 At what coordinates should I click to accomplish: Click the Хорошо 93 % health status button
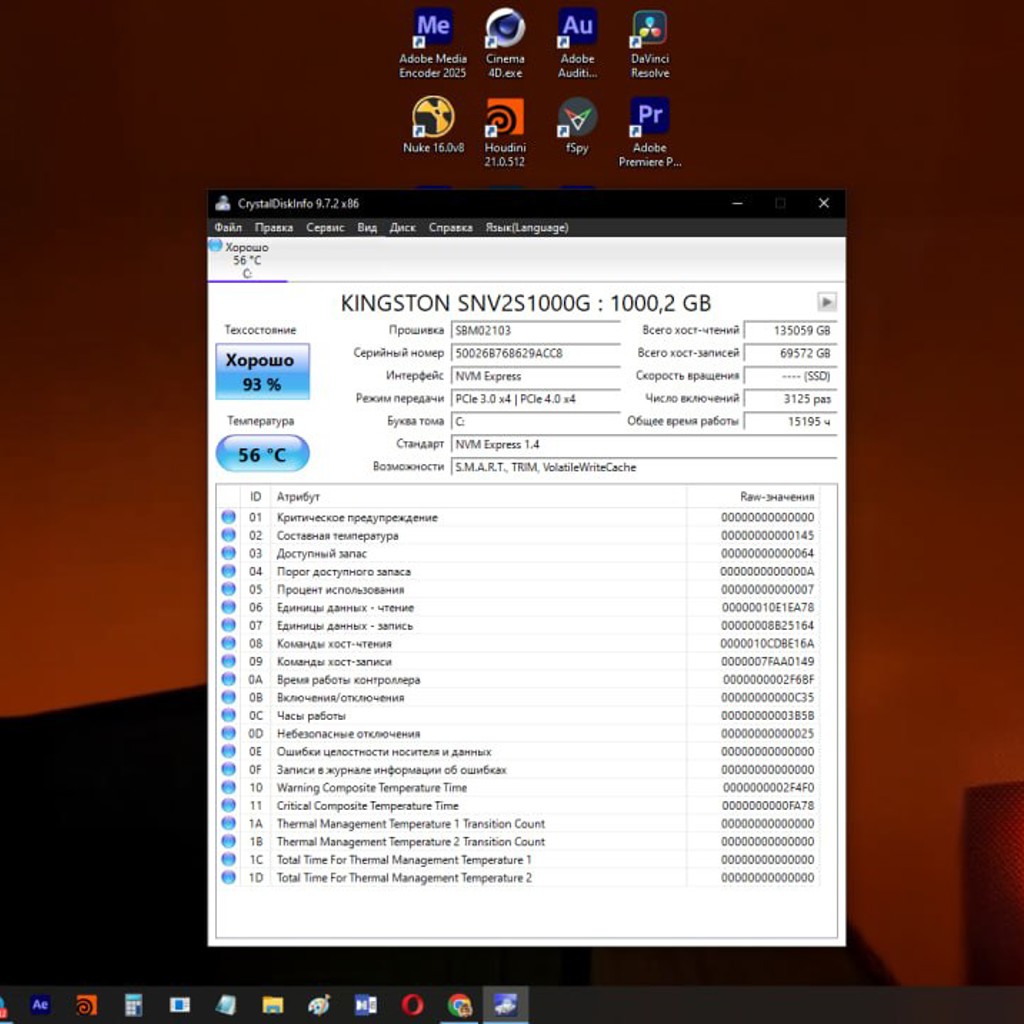(x=263, y=372)
